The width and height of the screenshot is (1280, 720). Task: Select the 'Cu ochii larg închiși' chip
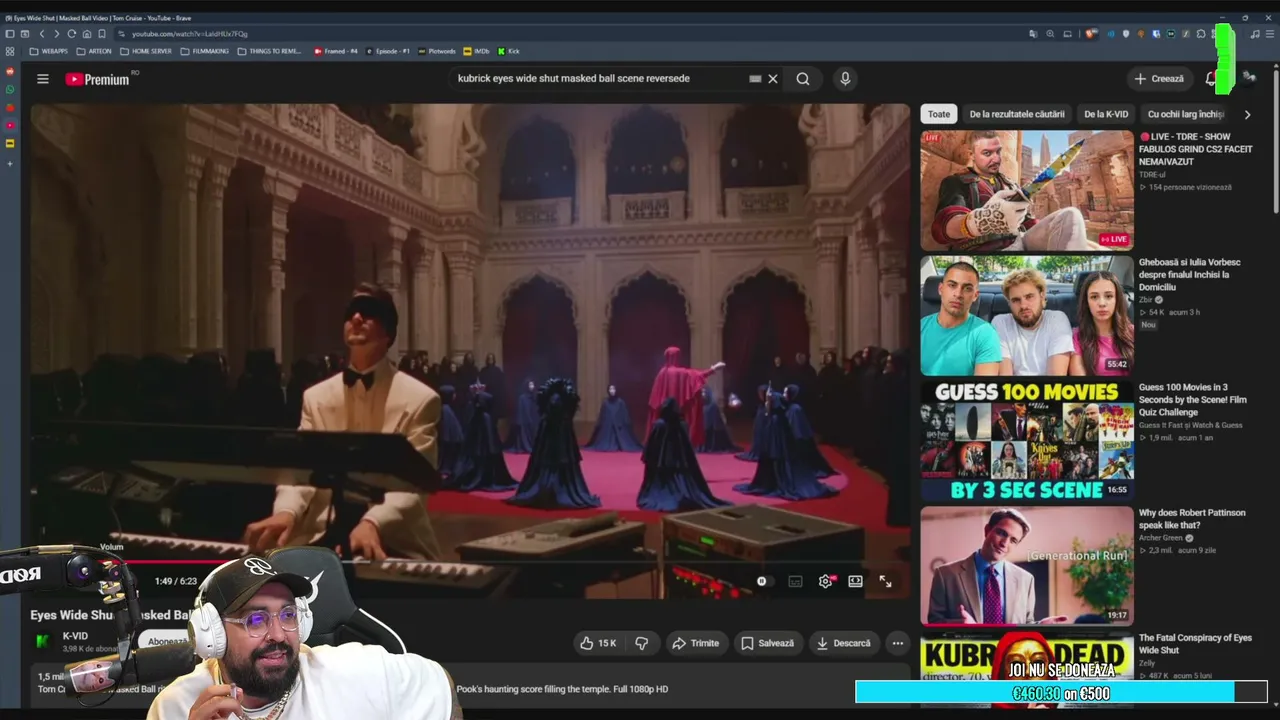pos(1186,114)
